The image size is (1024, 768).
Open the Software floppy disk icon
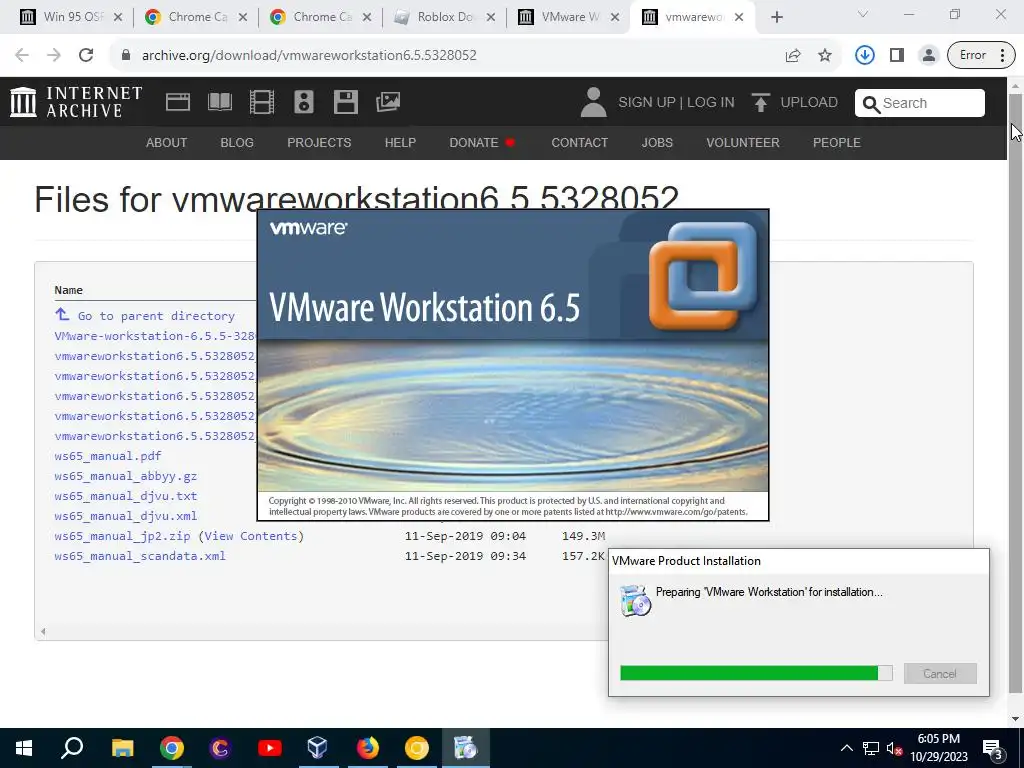click(345, 102)
